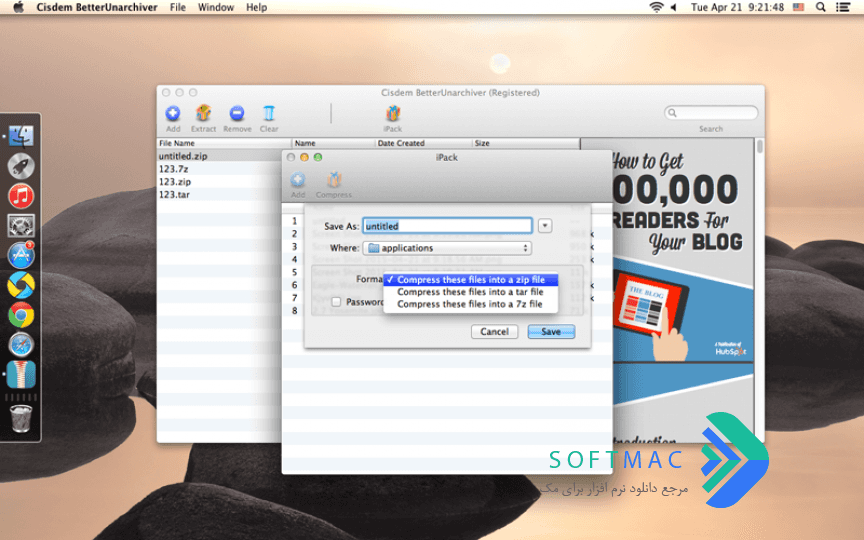Click the File Name column header
The height and width of the screenshot is (540, 864).
click(x=224, y=143)
